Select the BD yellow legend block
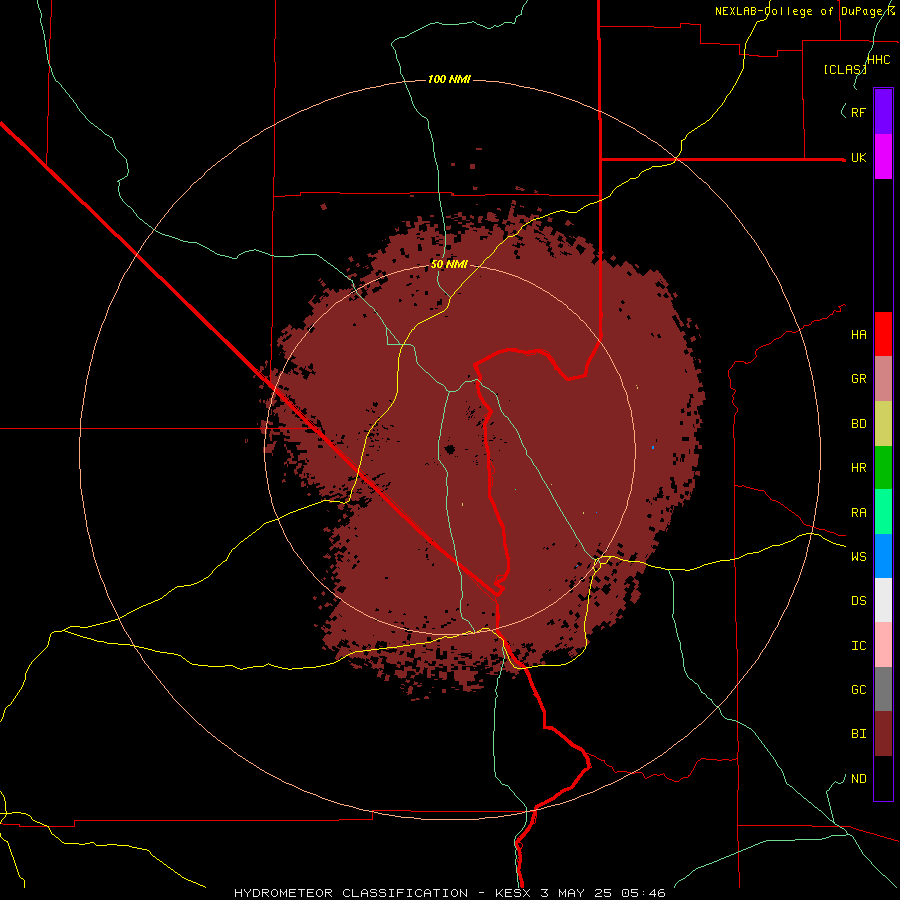This screenshot has width=900, height=900. tap(883, 423)
